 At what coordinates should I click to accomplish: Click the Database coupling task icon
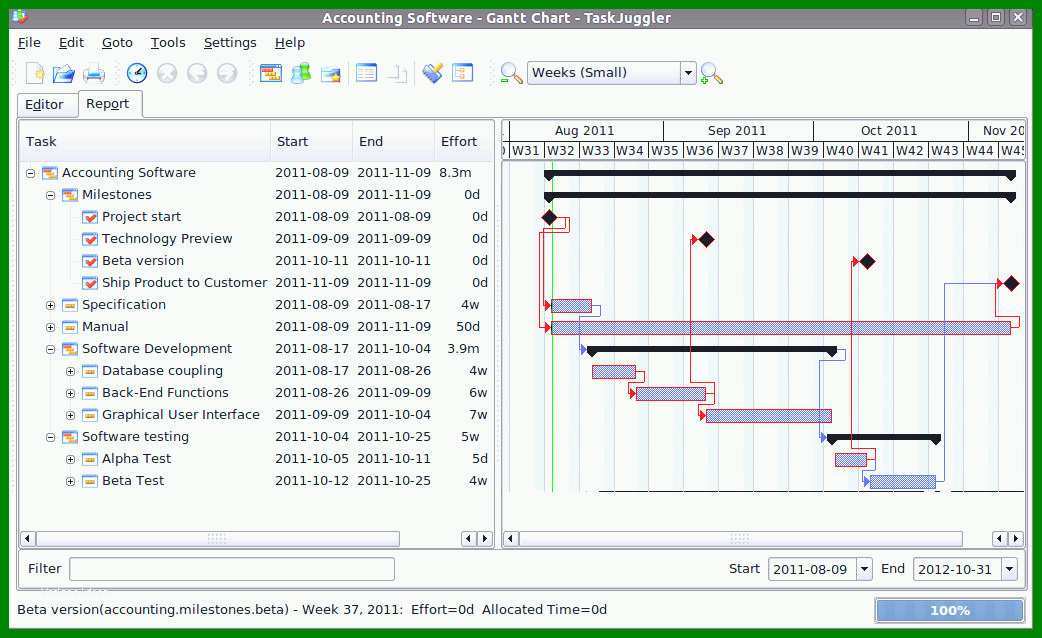90,371
